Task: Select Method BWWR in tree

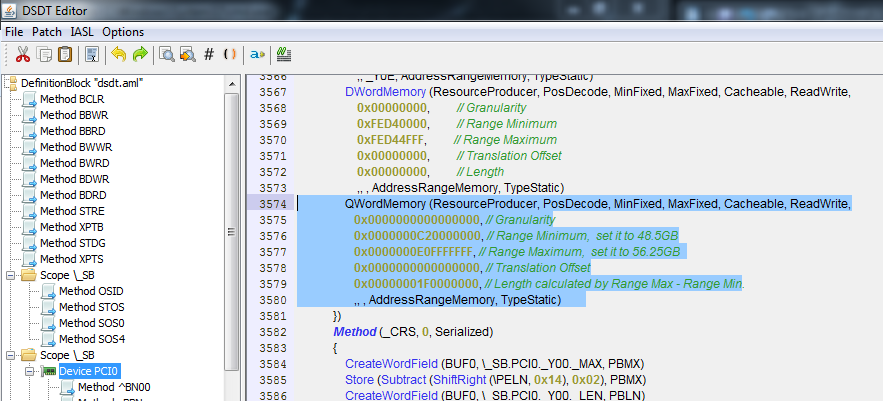Action: 76,147
